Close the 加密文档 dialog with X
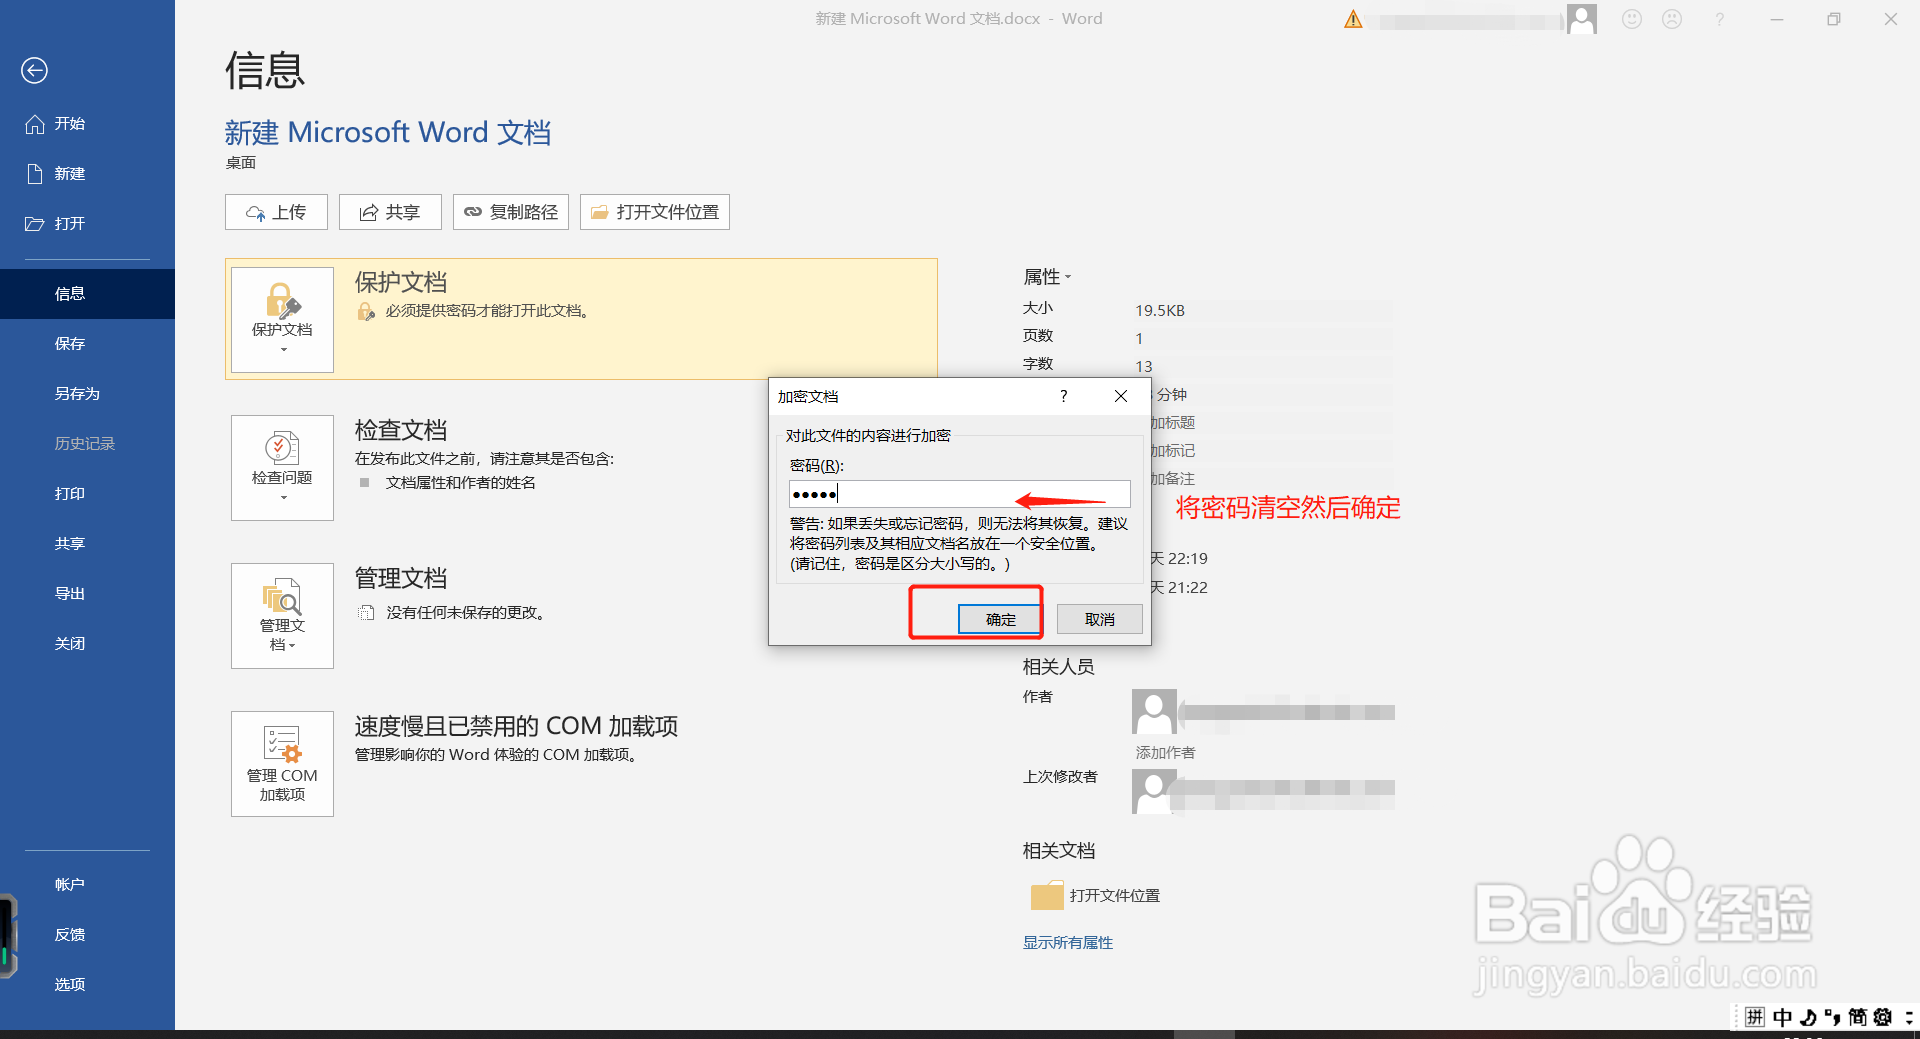The width and height of the screenshot is (1920, 1039). coord(1121,397)
